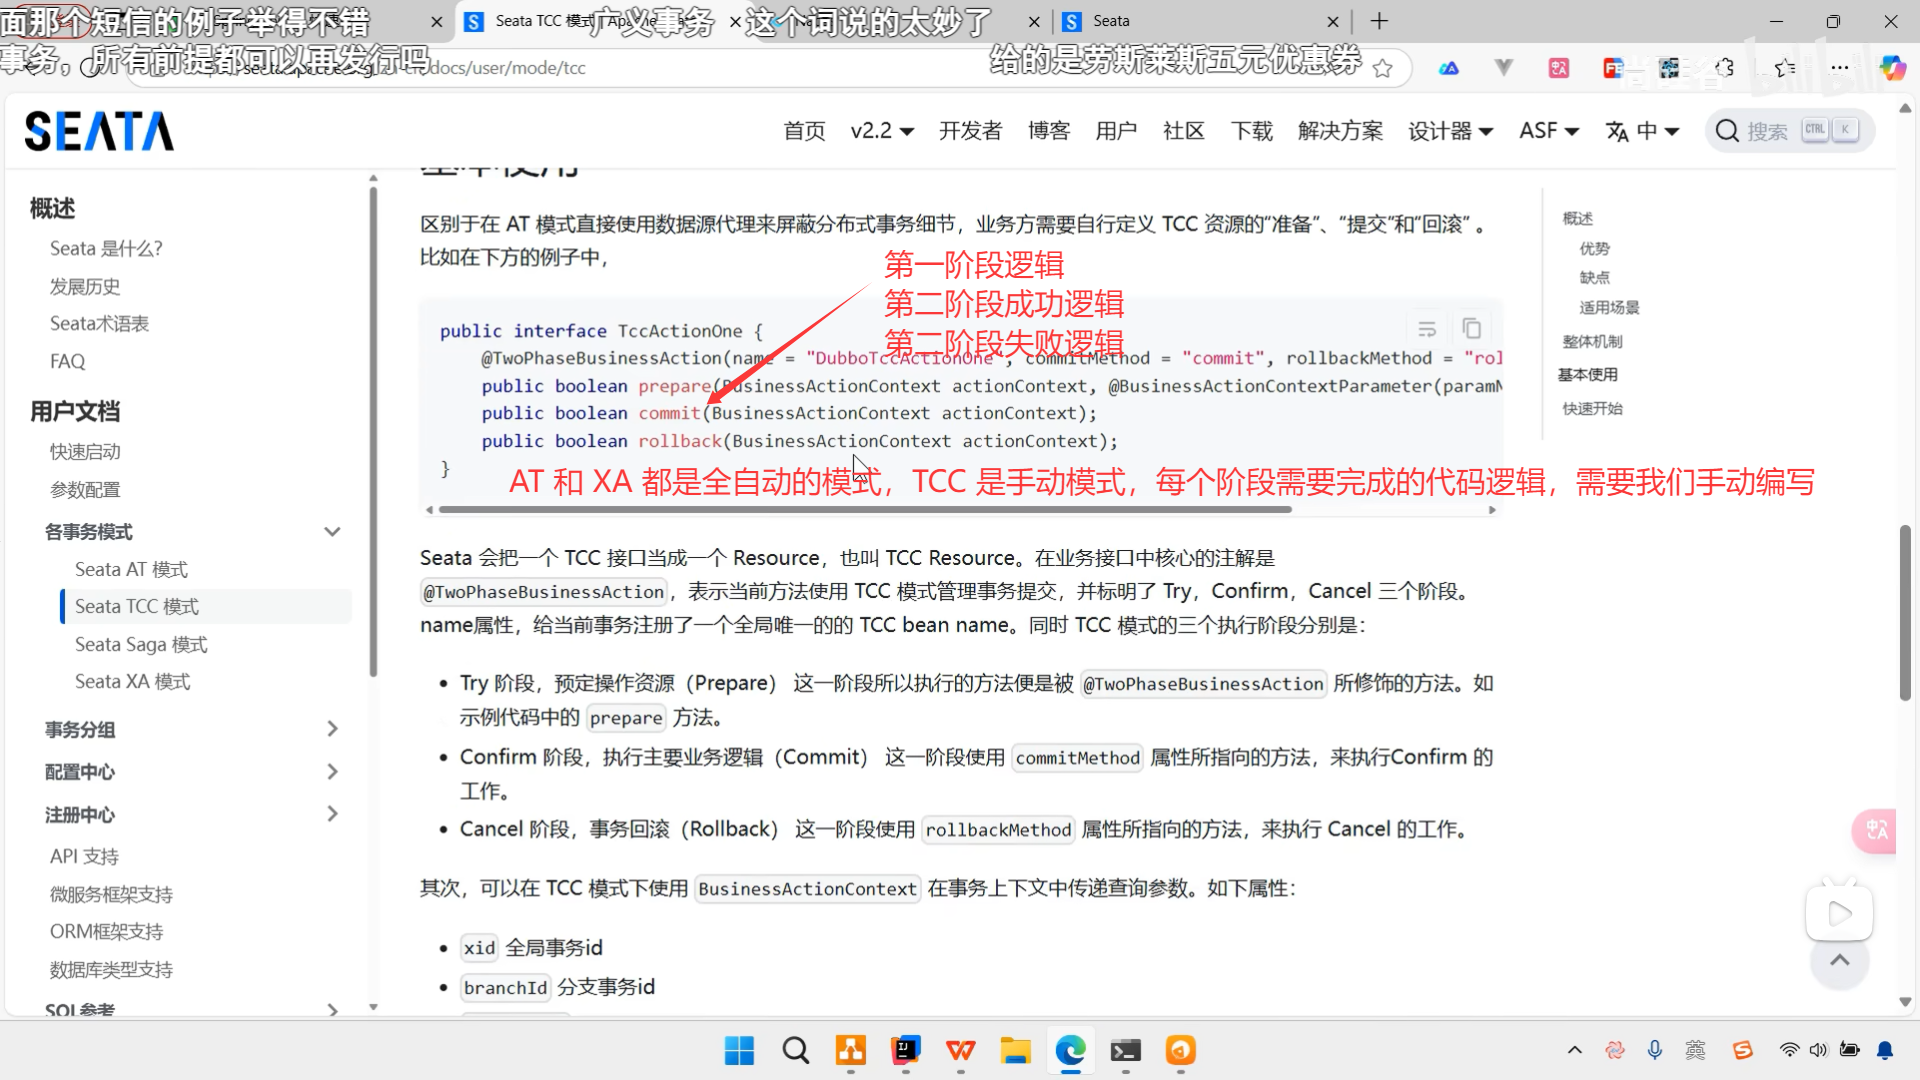Click the copy code icon in code block
Viewport: 1920px width, 1080px height.
[1471, 329]
